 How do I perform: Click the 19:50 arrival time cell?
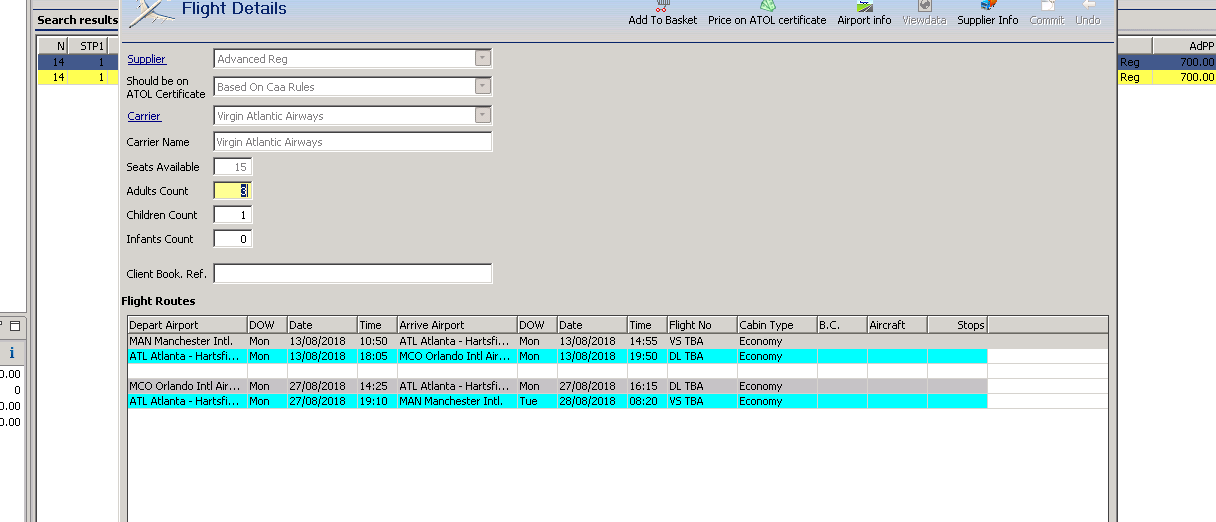(647, 356)
